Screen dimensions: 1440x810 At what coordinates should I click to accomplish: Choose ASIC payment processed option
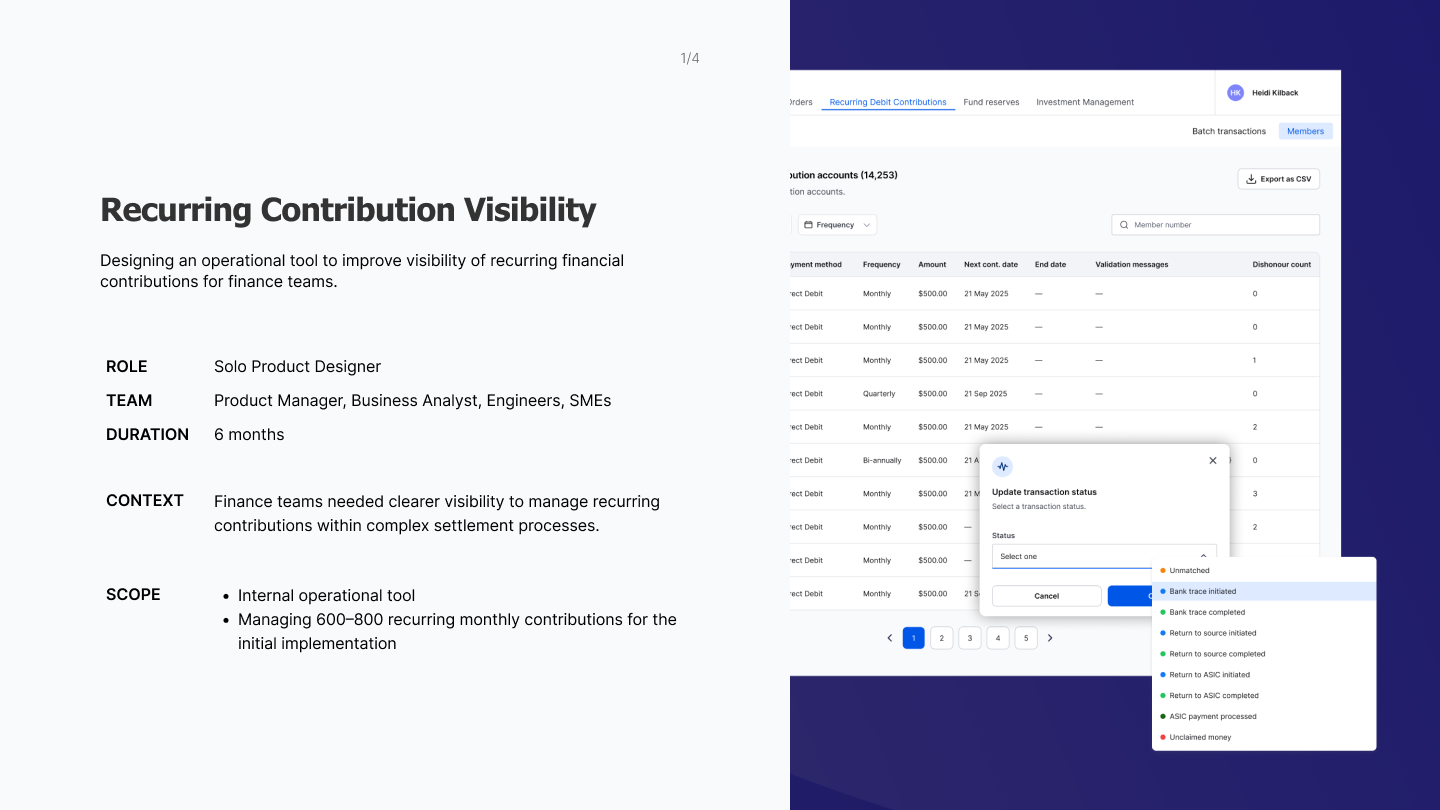[1264, 717]
